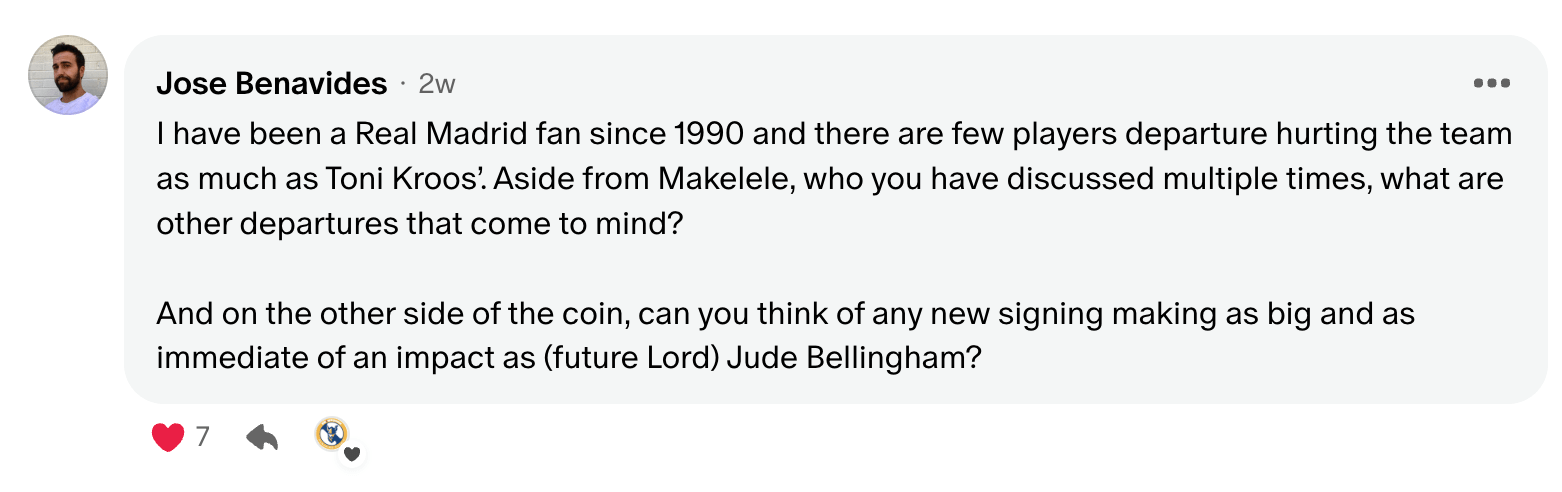Click the like count number 7
Image resolution: width=1562 pixels, height=492 pixels.
click(x=203, y=437)
